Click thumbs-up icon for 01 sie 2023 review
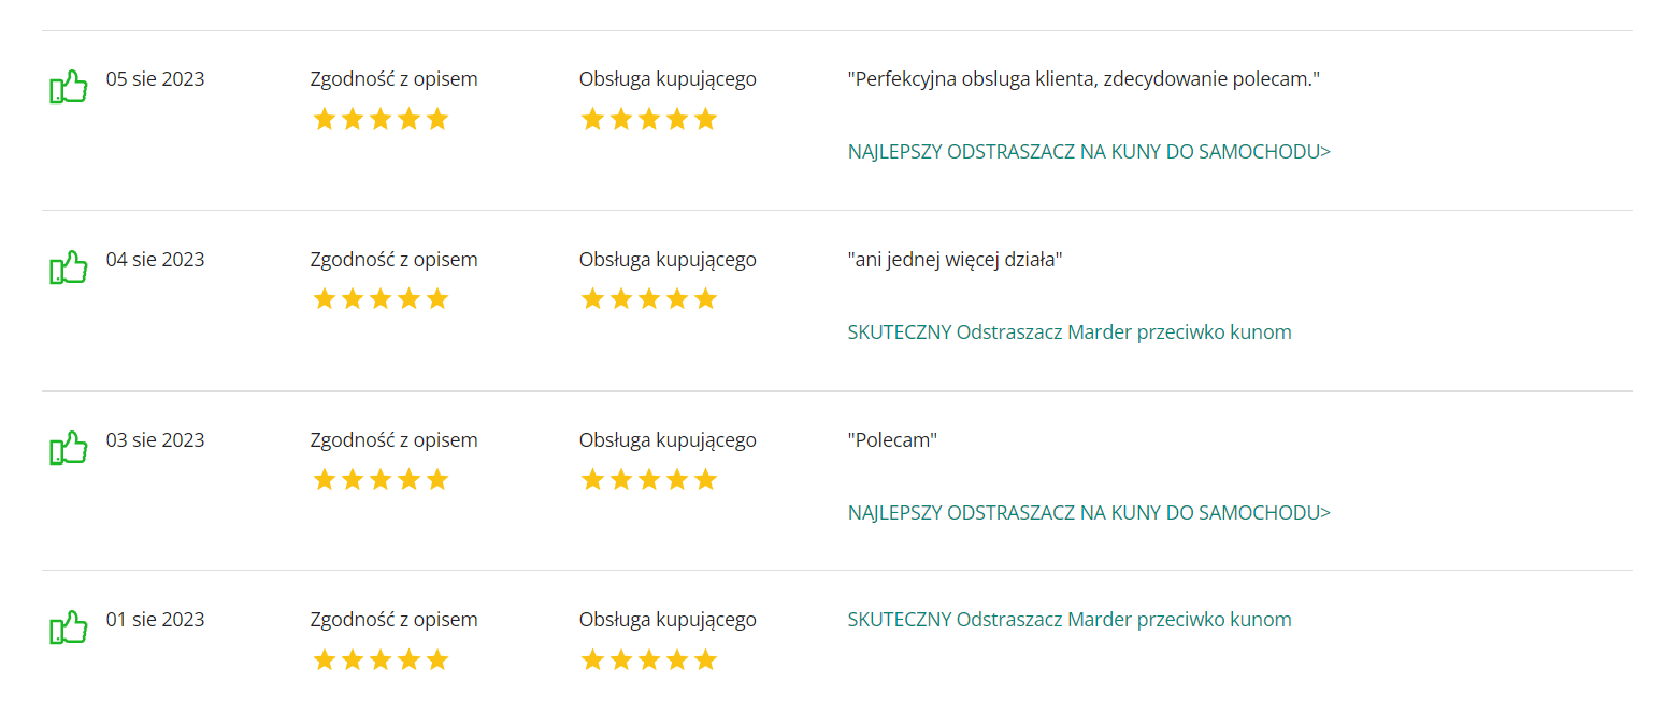Viewport: 1660px width, 708px height. [68, 627]
